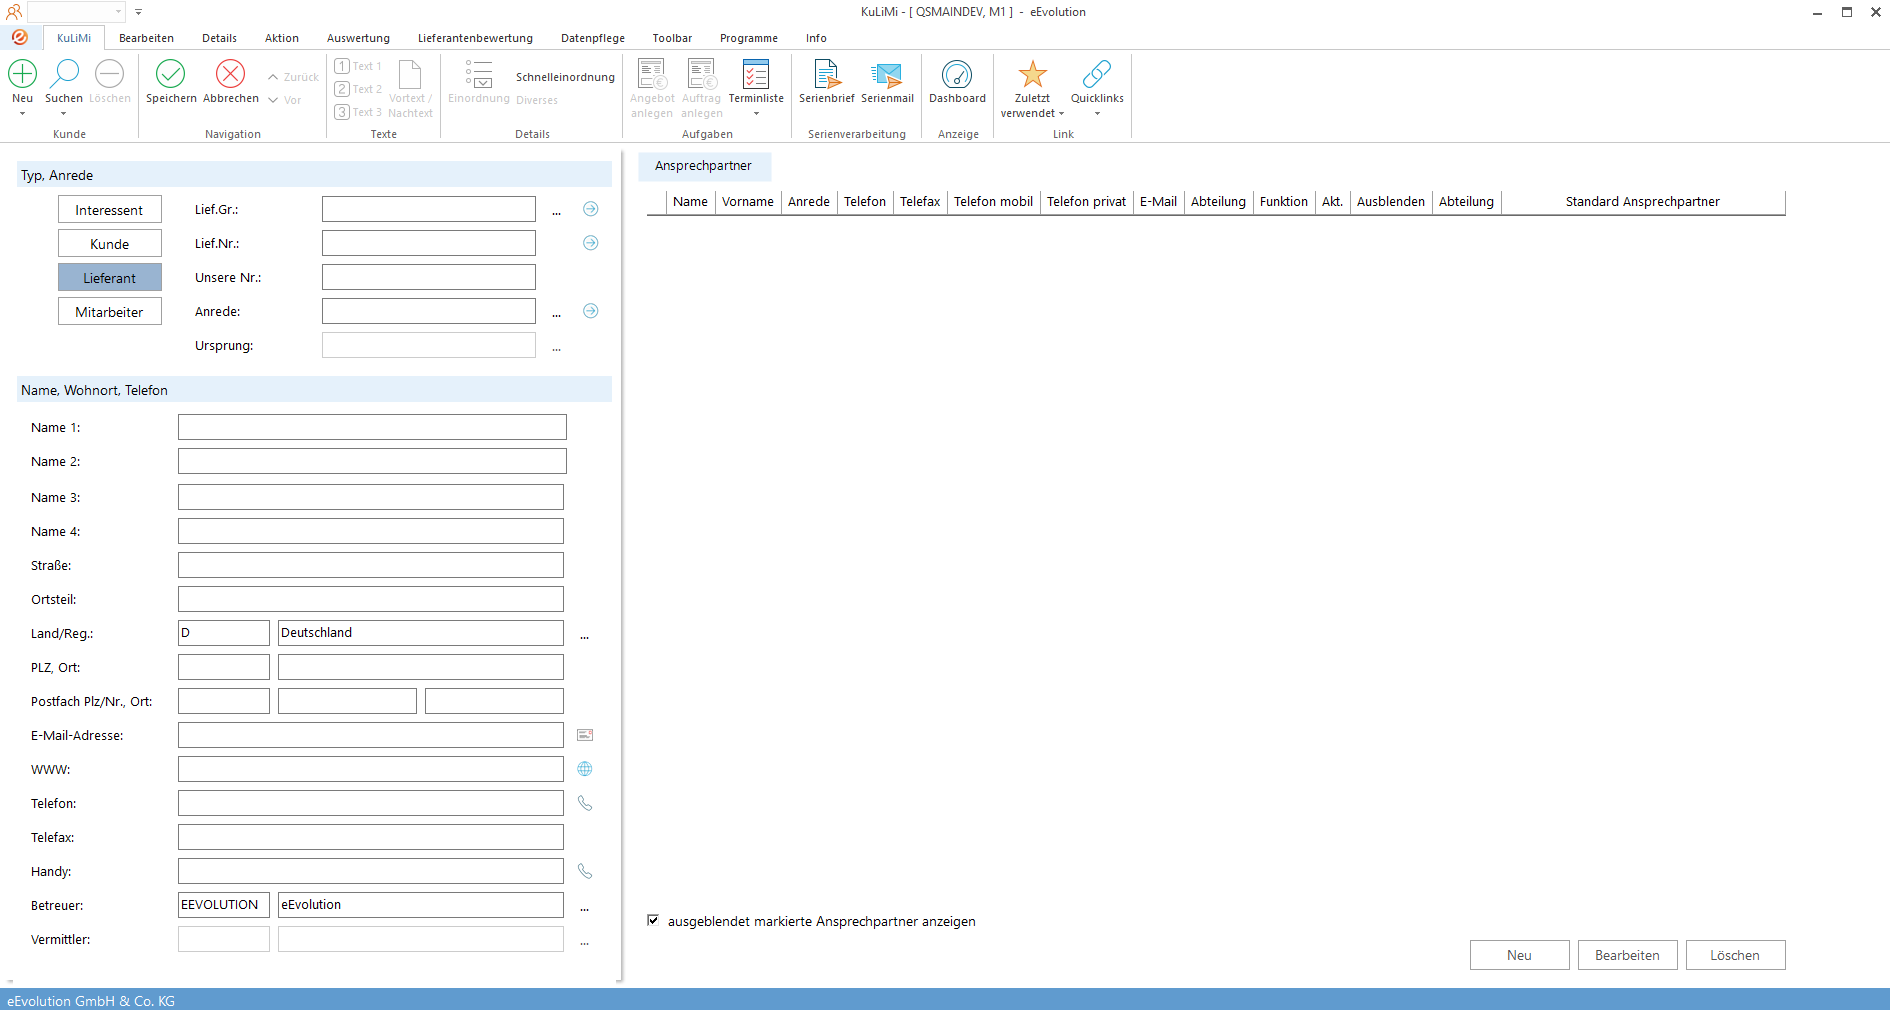
Task: Click the arrow icon beside Lief.Gr.
Action: (x=591, y=209)
